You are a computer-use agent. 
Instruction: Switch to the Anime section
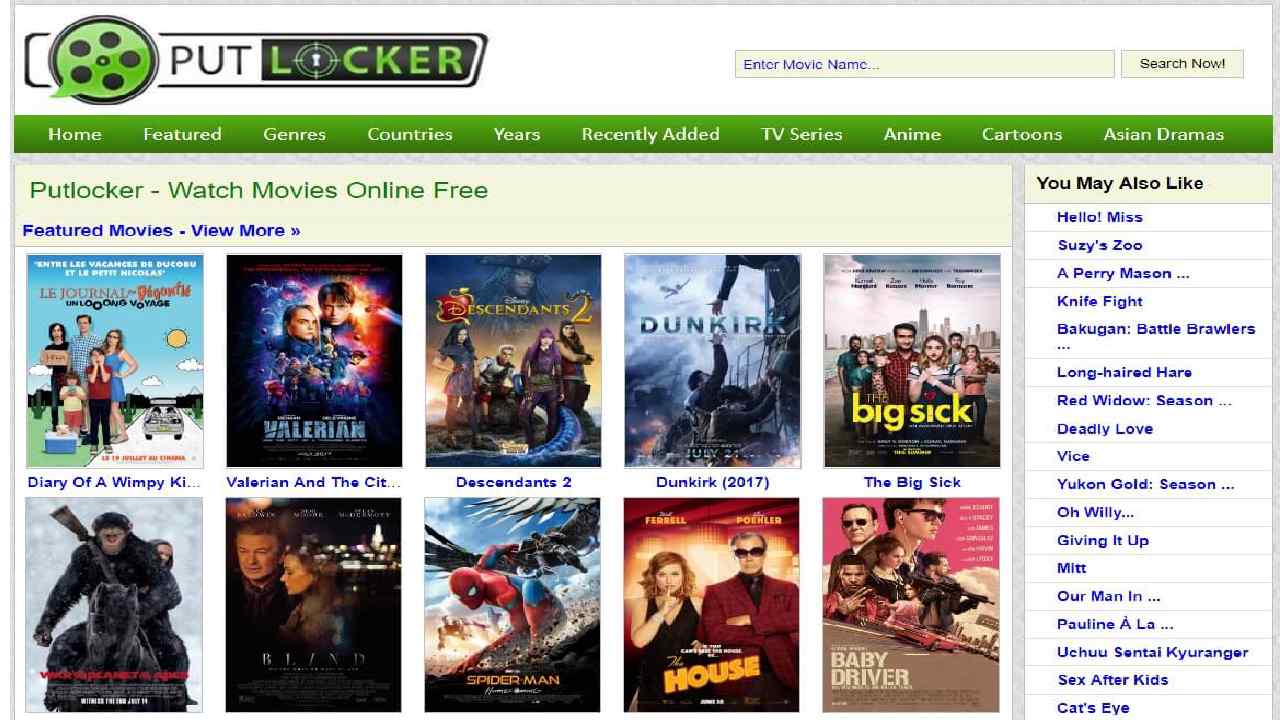click(x=912, y=134)
